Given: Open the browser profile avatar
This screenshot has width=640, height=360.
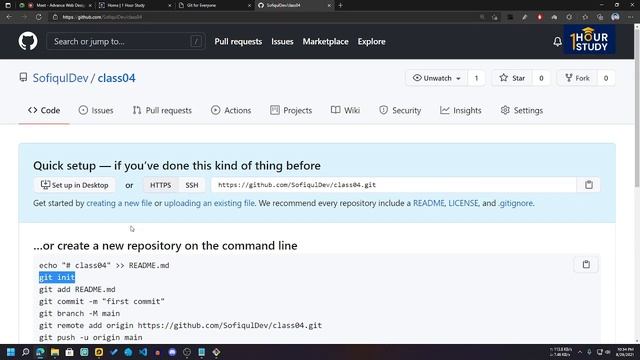Looking at the screenshot, I should tap(615, 17).
